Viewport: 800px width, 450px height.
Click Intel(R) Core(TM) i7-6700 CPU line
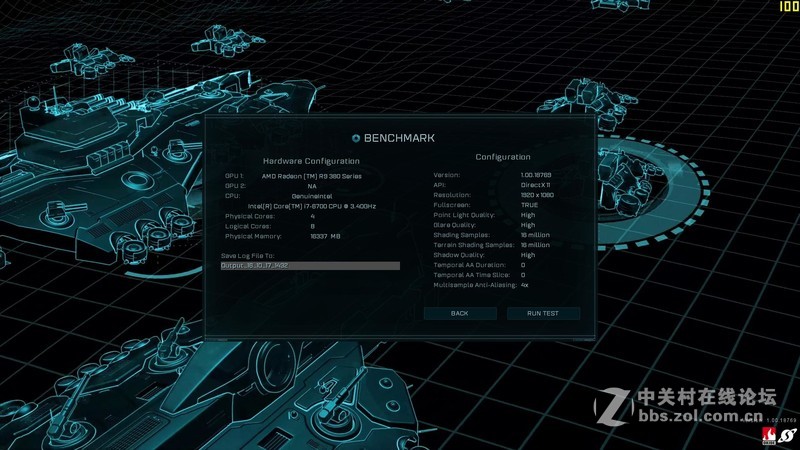(x=312, y=206)
